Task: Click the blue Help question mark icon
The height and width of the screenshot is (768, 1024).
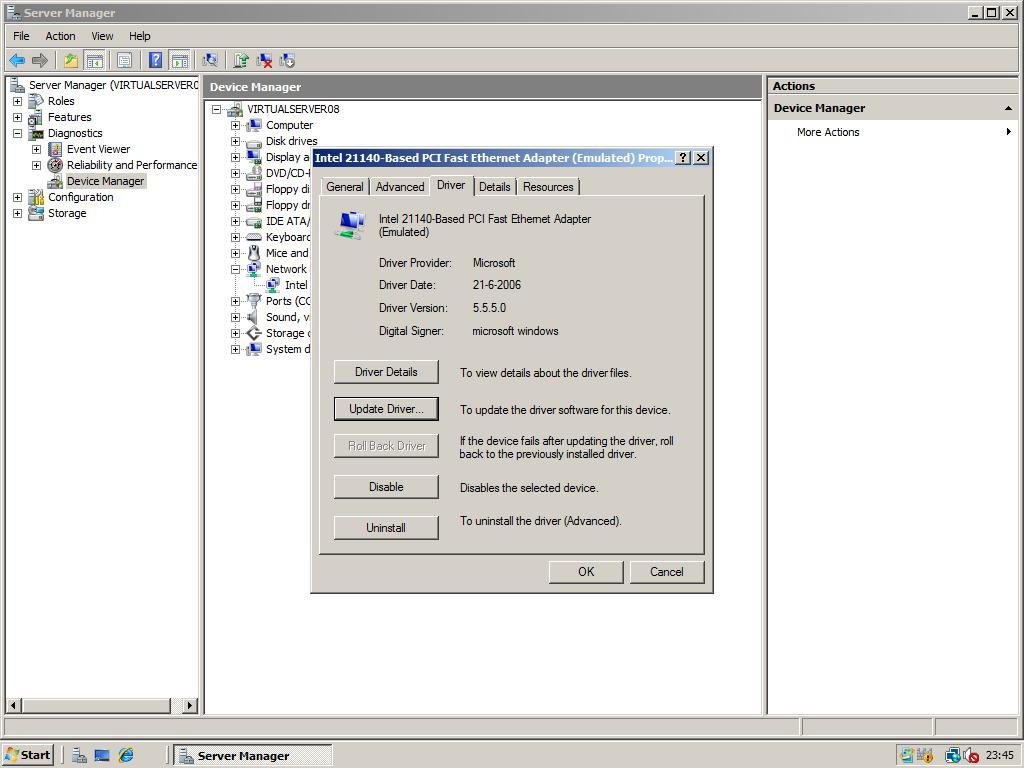Action: tap(155, 61)
